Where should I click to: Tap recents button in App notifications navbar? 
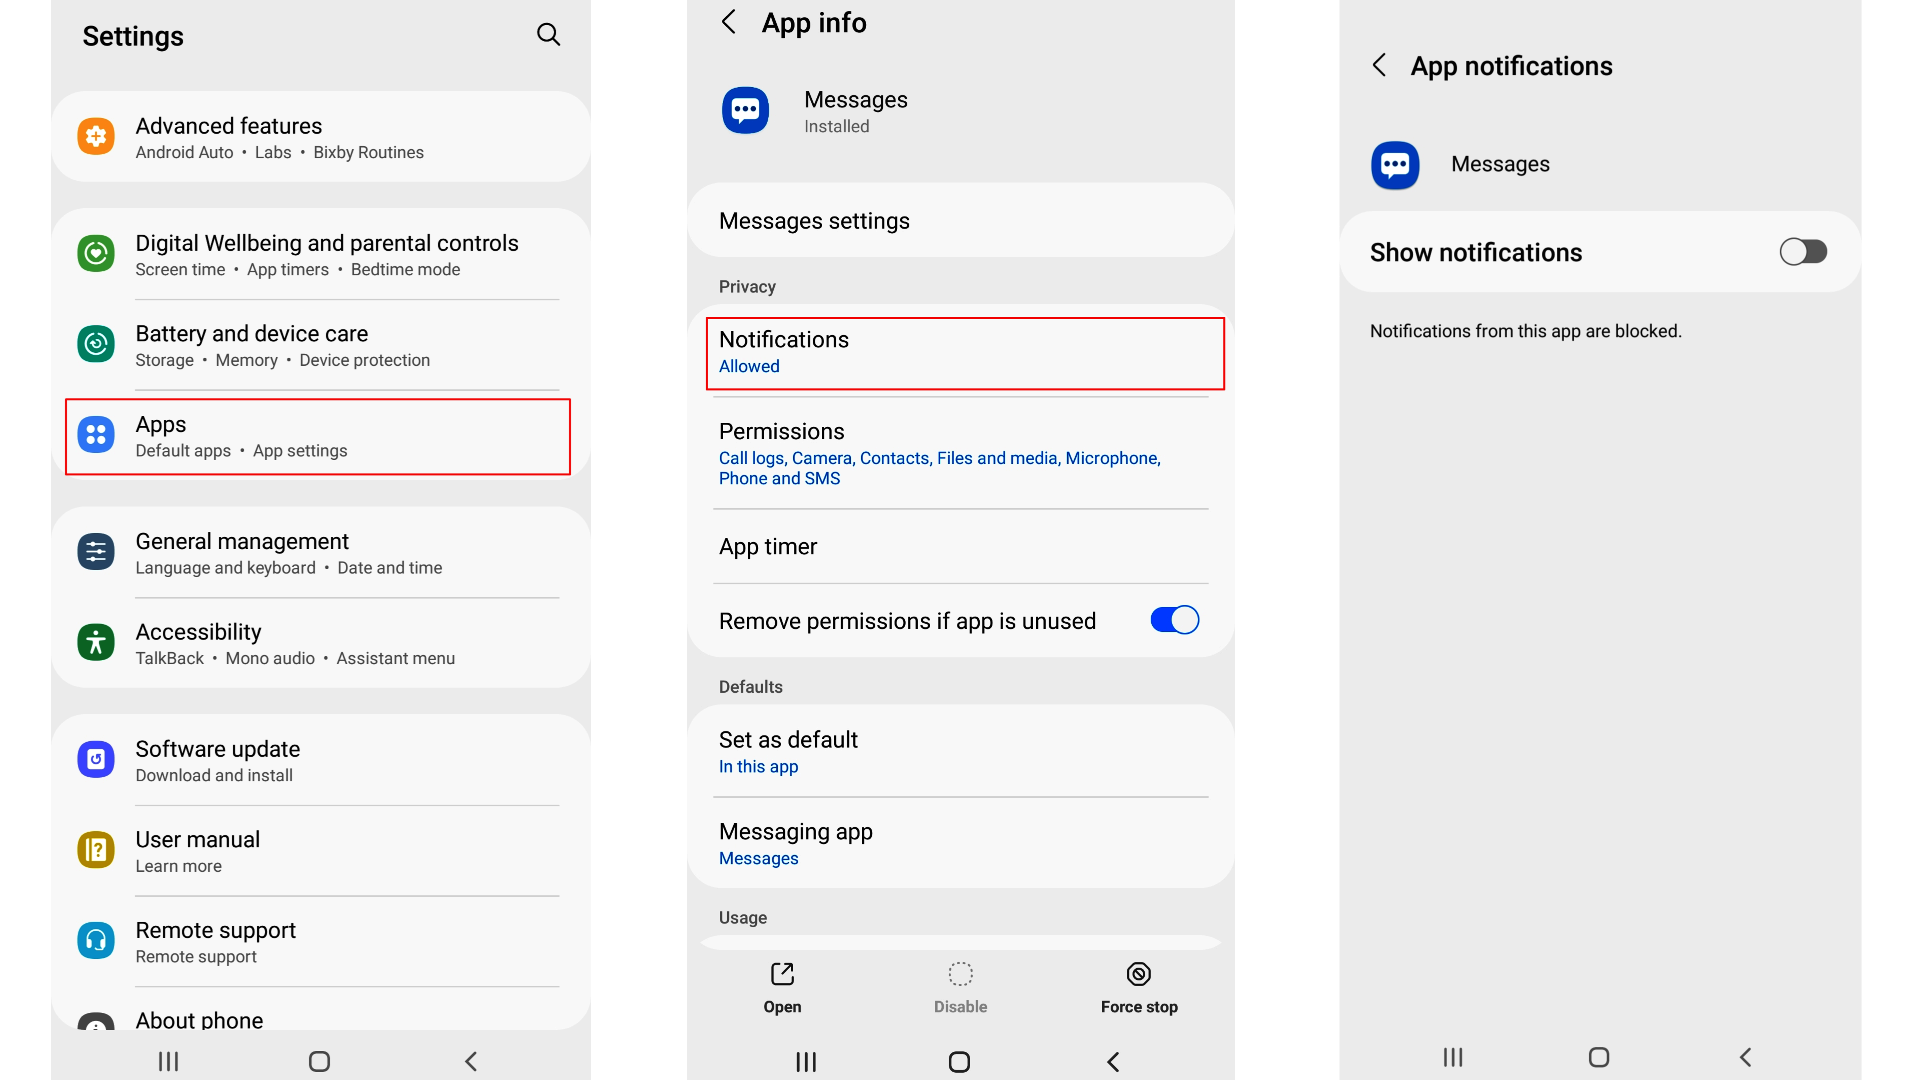pos(1453,1057)
